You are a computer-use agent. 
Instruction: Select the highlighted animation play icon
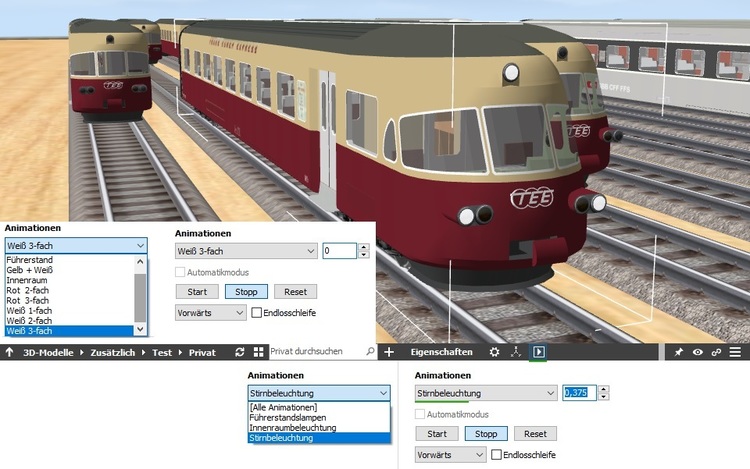(539, 352)
